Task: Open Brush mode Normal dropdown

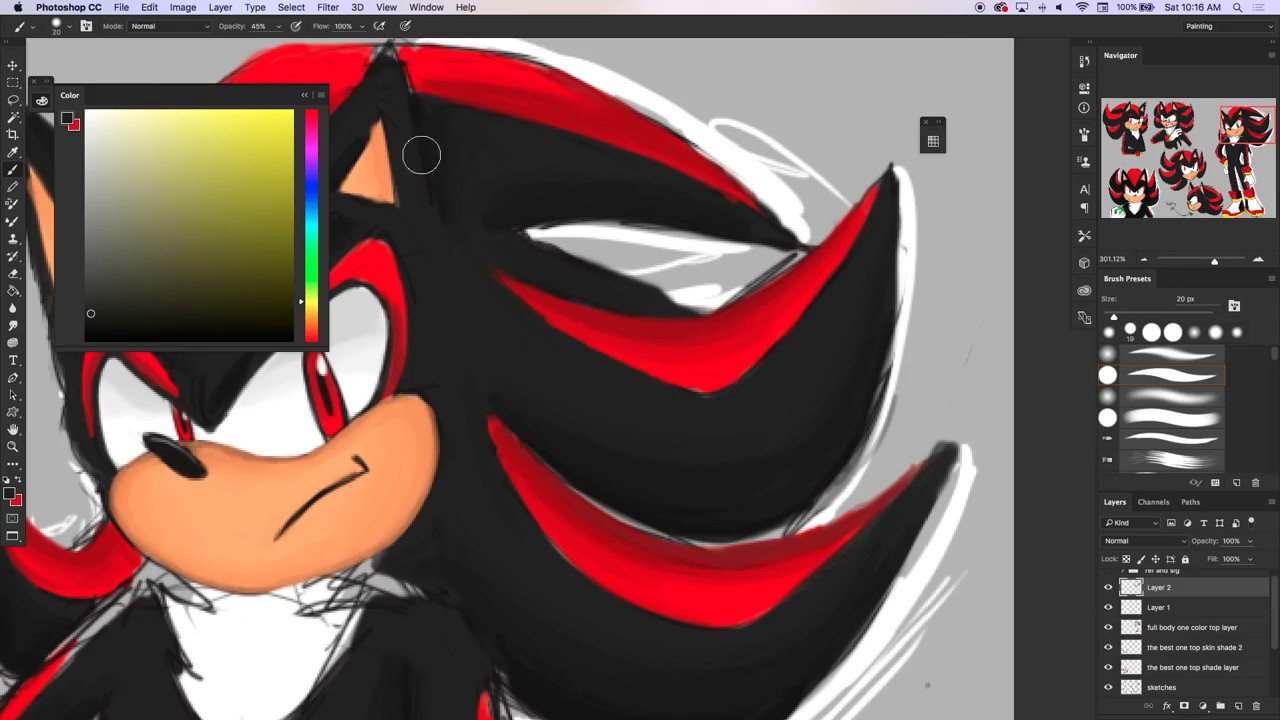Action: point(170,26)
